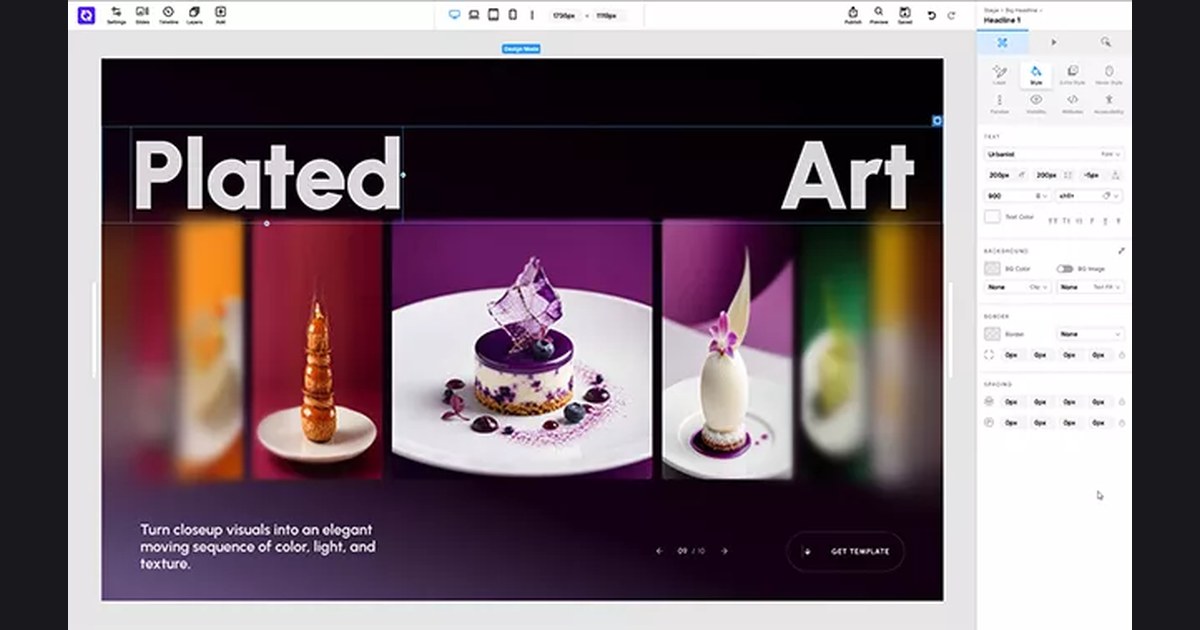The height and width of the screenshot is (630, 1200).
Task: Open the Slides panel
Action: point(142,15)
